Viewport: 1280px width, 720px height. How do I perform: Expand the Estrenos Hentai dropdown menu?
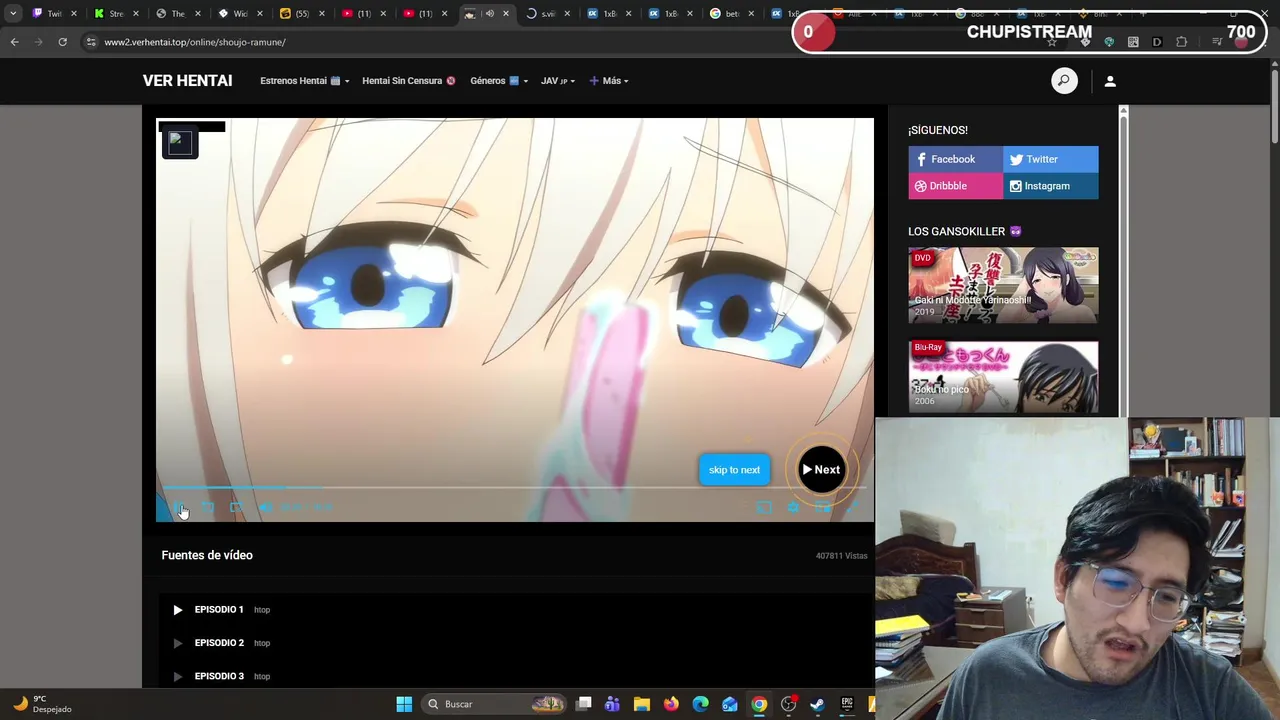tap(304, 81)
